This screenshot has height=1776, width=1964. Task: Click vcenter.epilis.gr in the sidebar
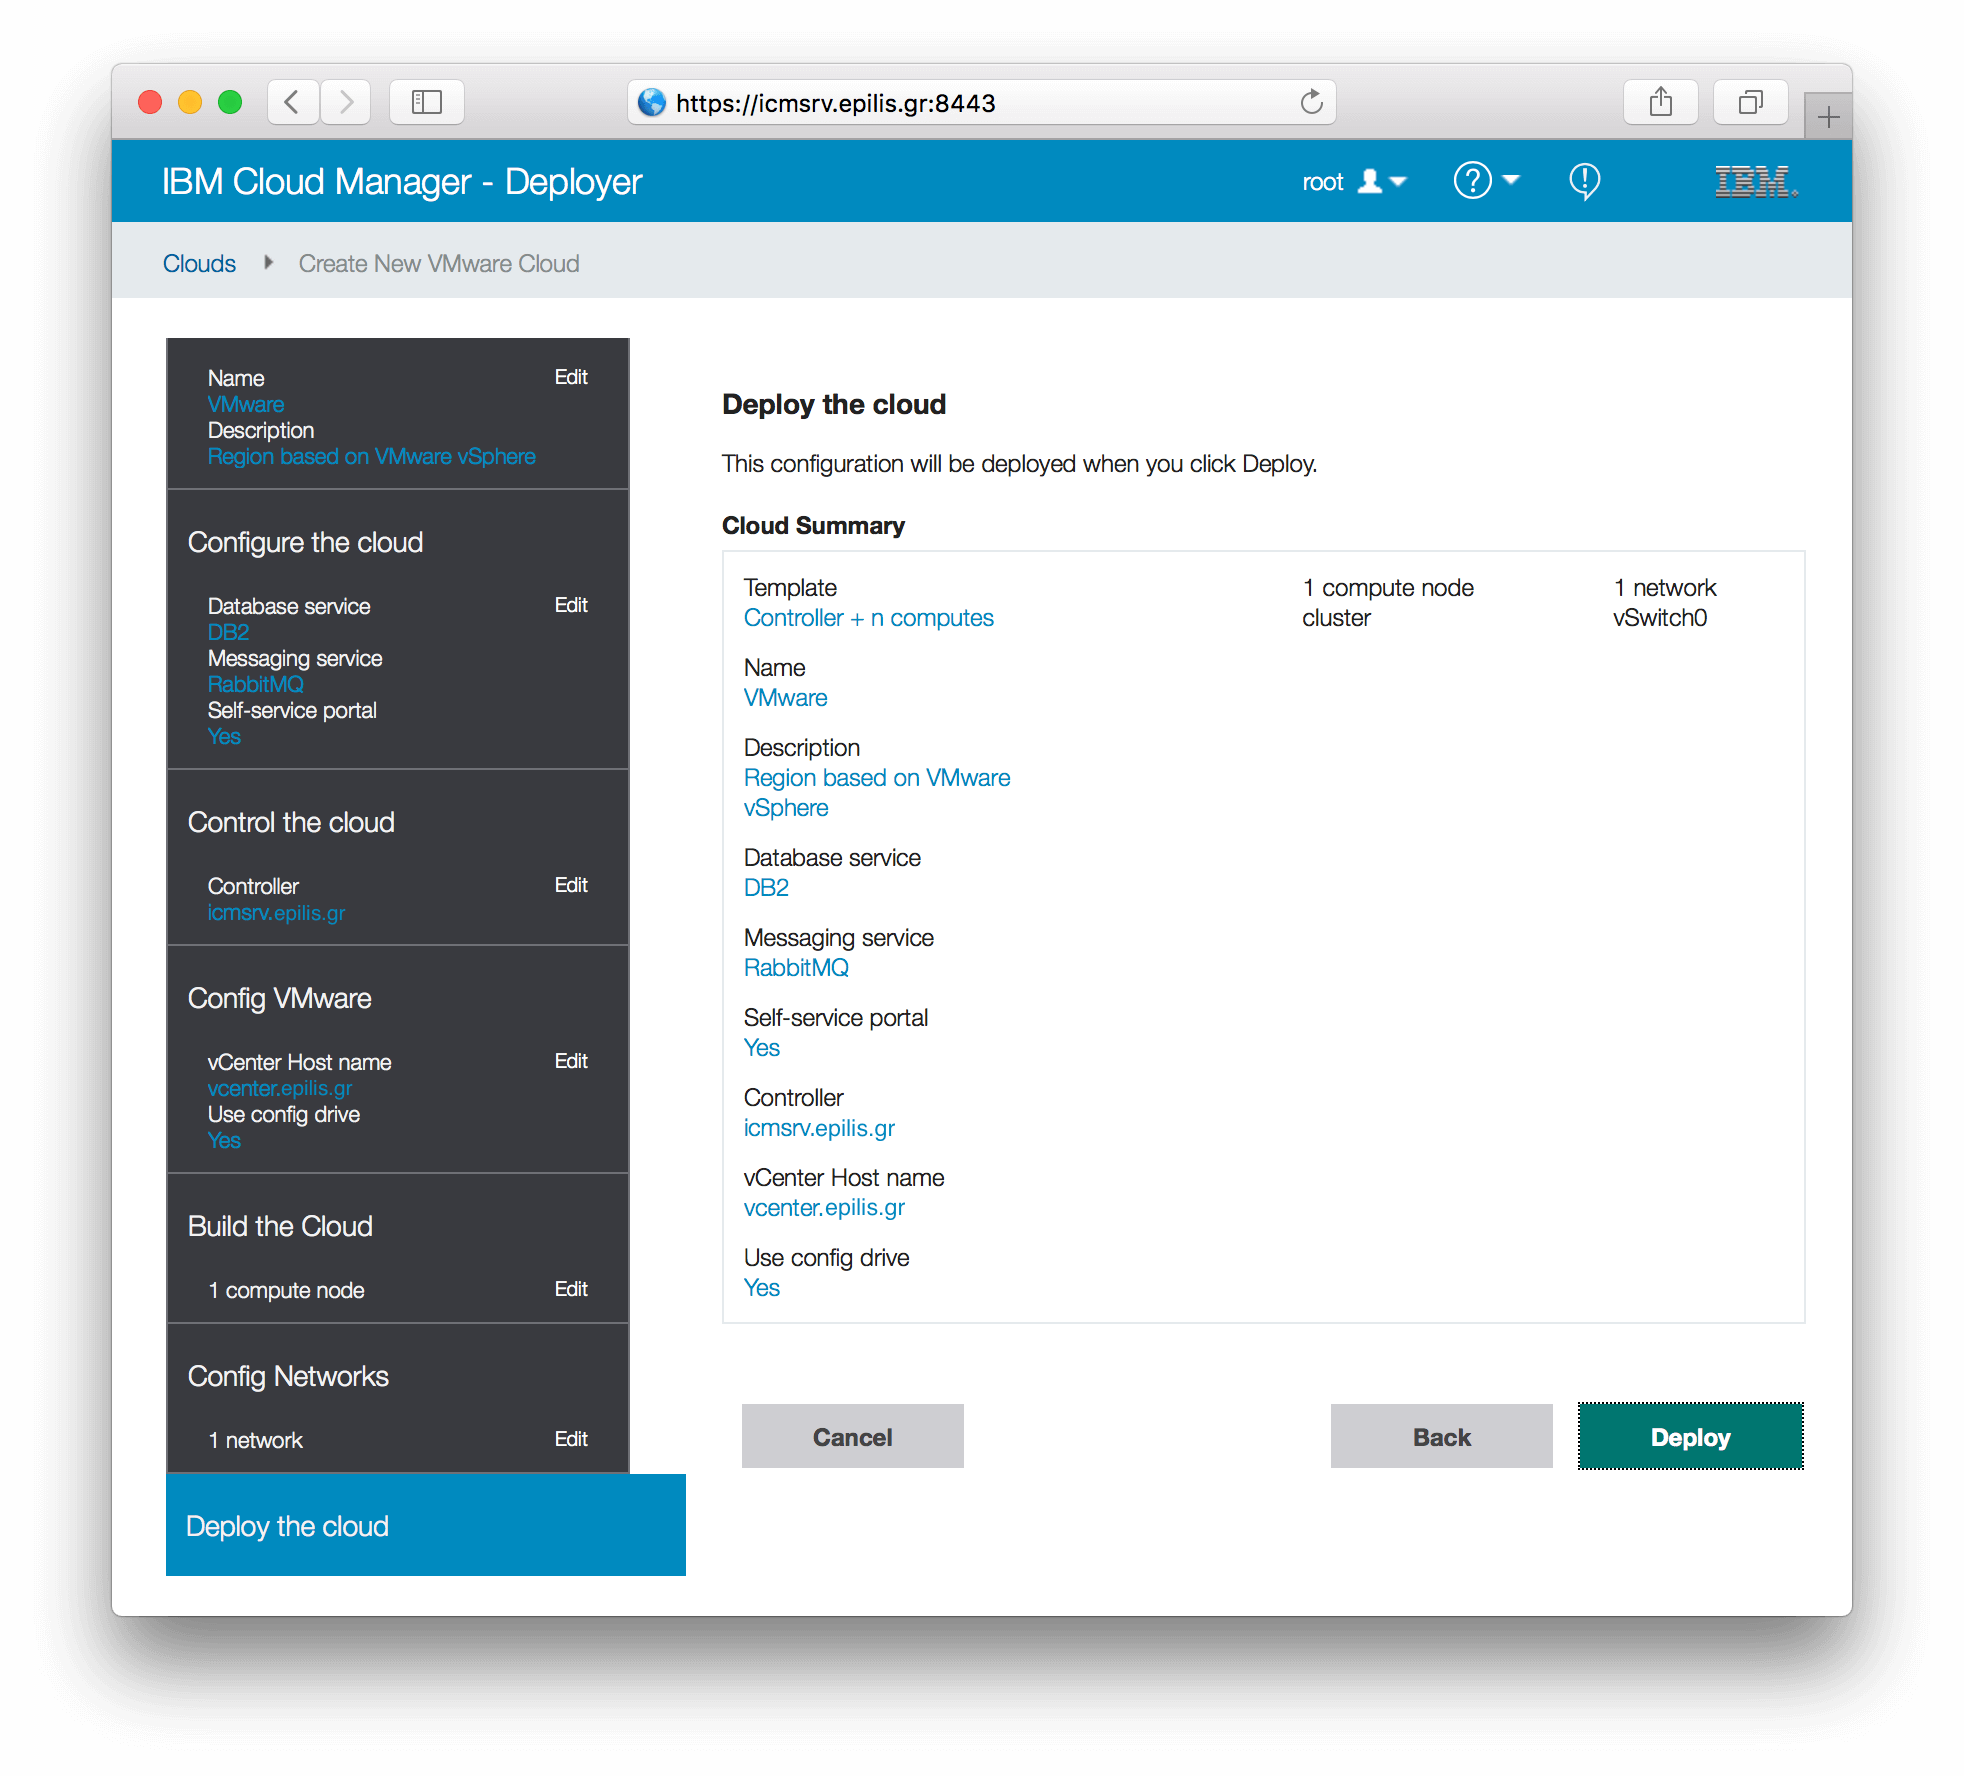coord(279,1088)
